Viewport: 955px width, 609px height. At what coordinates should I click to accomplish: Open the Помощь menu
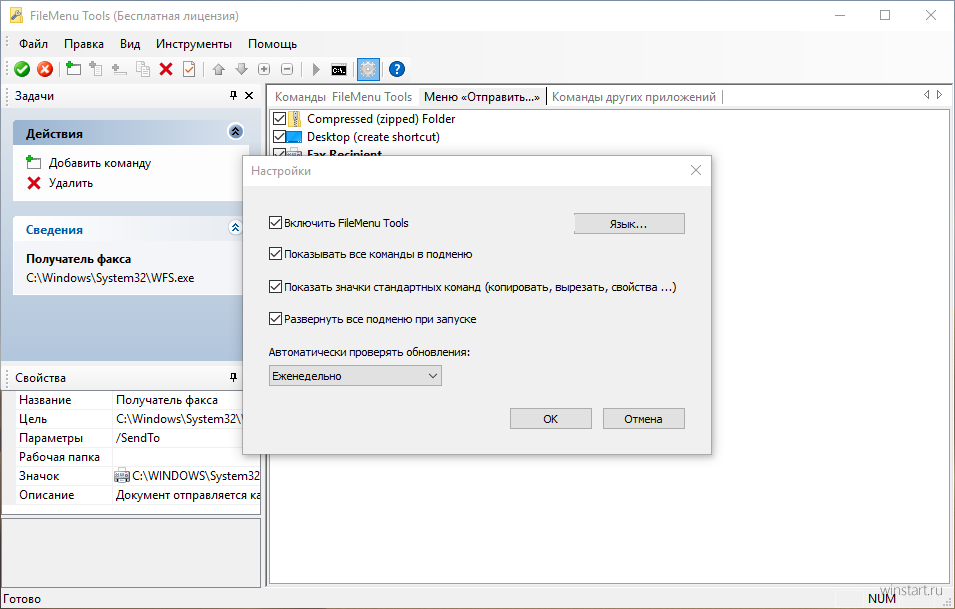click(x=272, y=44)
